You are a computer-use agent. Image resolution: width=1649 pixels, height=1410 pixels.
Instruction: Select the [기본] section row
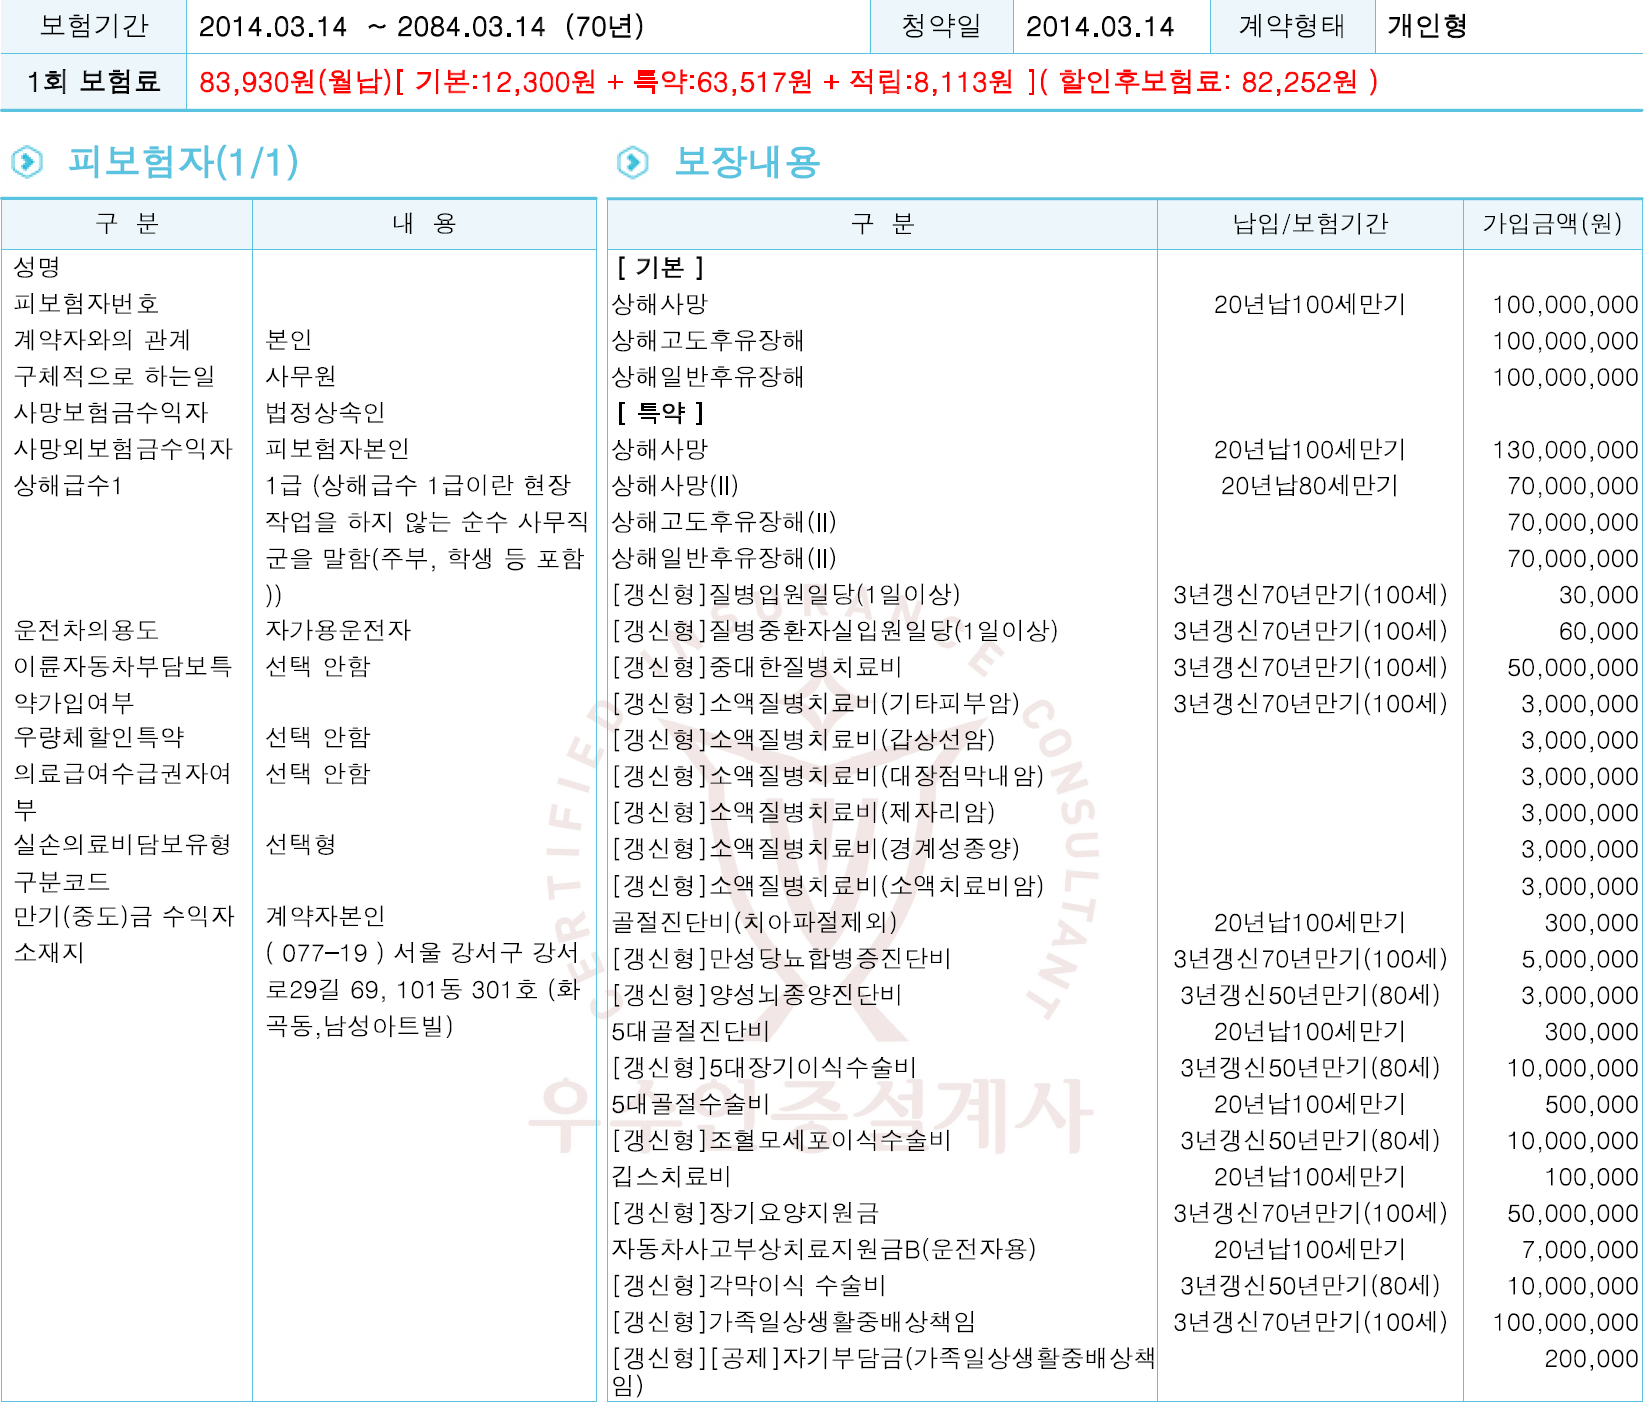[x=1124, y=268]
